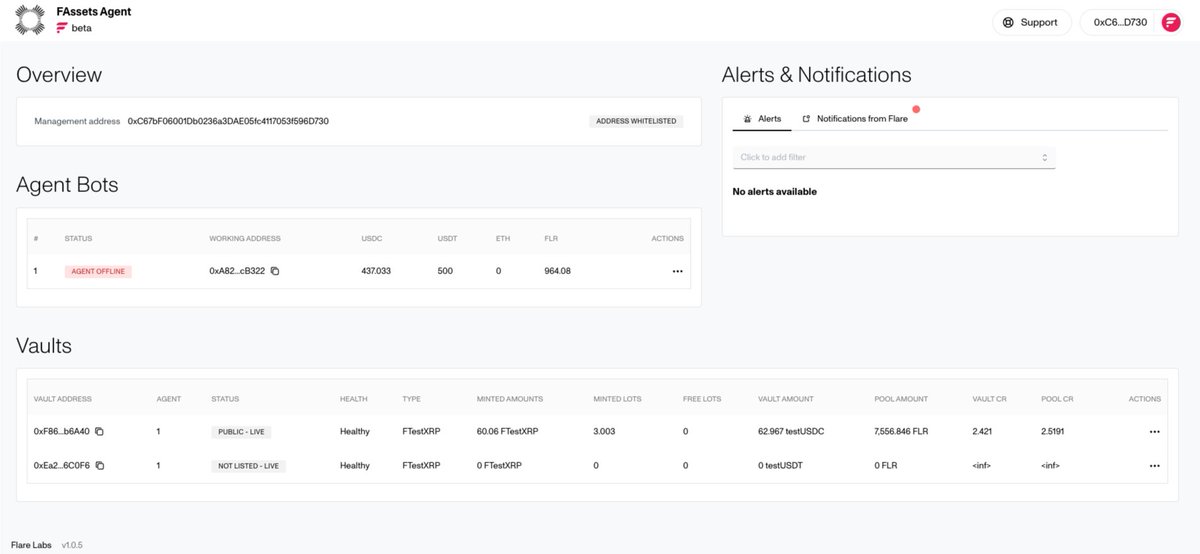Click the Vaults section heading
The image size is (1200, 554).
tap(44, 346)
